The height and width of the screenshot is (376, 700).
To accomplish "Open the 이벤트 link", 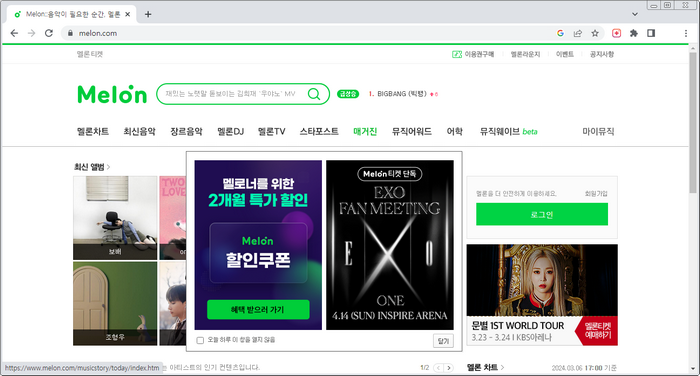I will tap(564, 54).
